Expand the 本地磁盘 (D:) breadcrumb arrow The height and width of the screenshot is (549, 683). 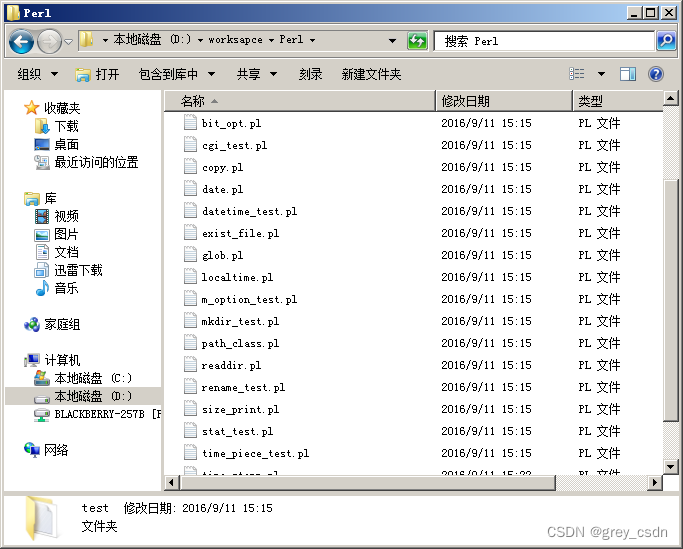pos(200,40)
